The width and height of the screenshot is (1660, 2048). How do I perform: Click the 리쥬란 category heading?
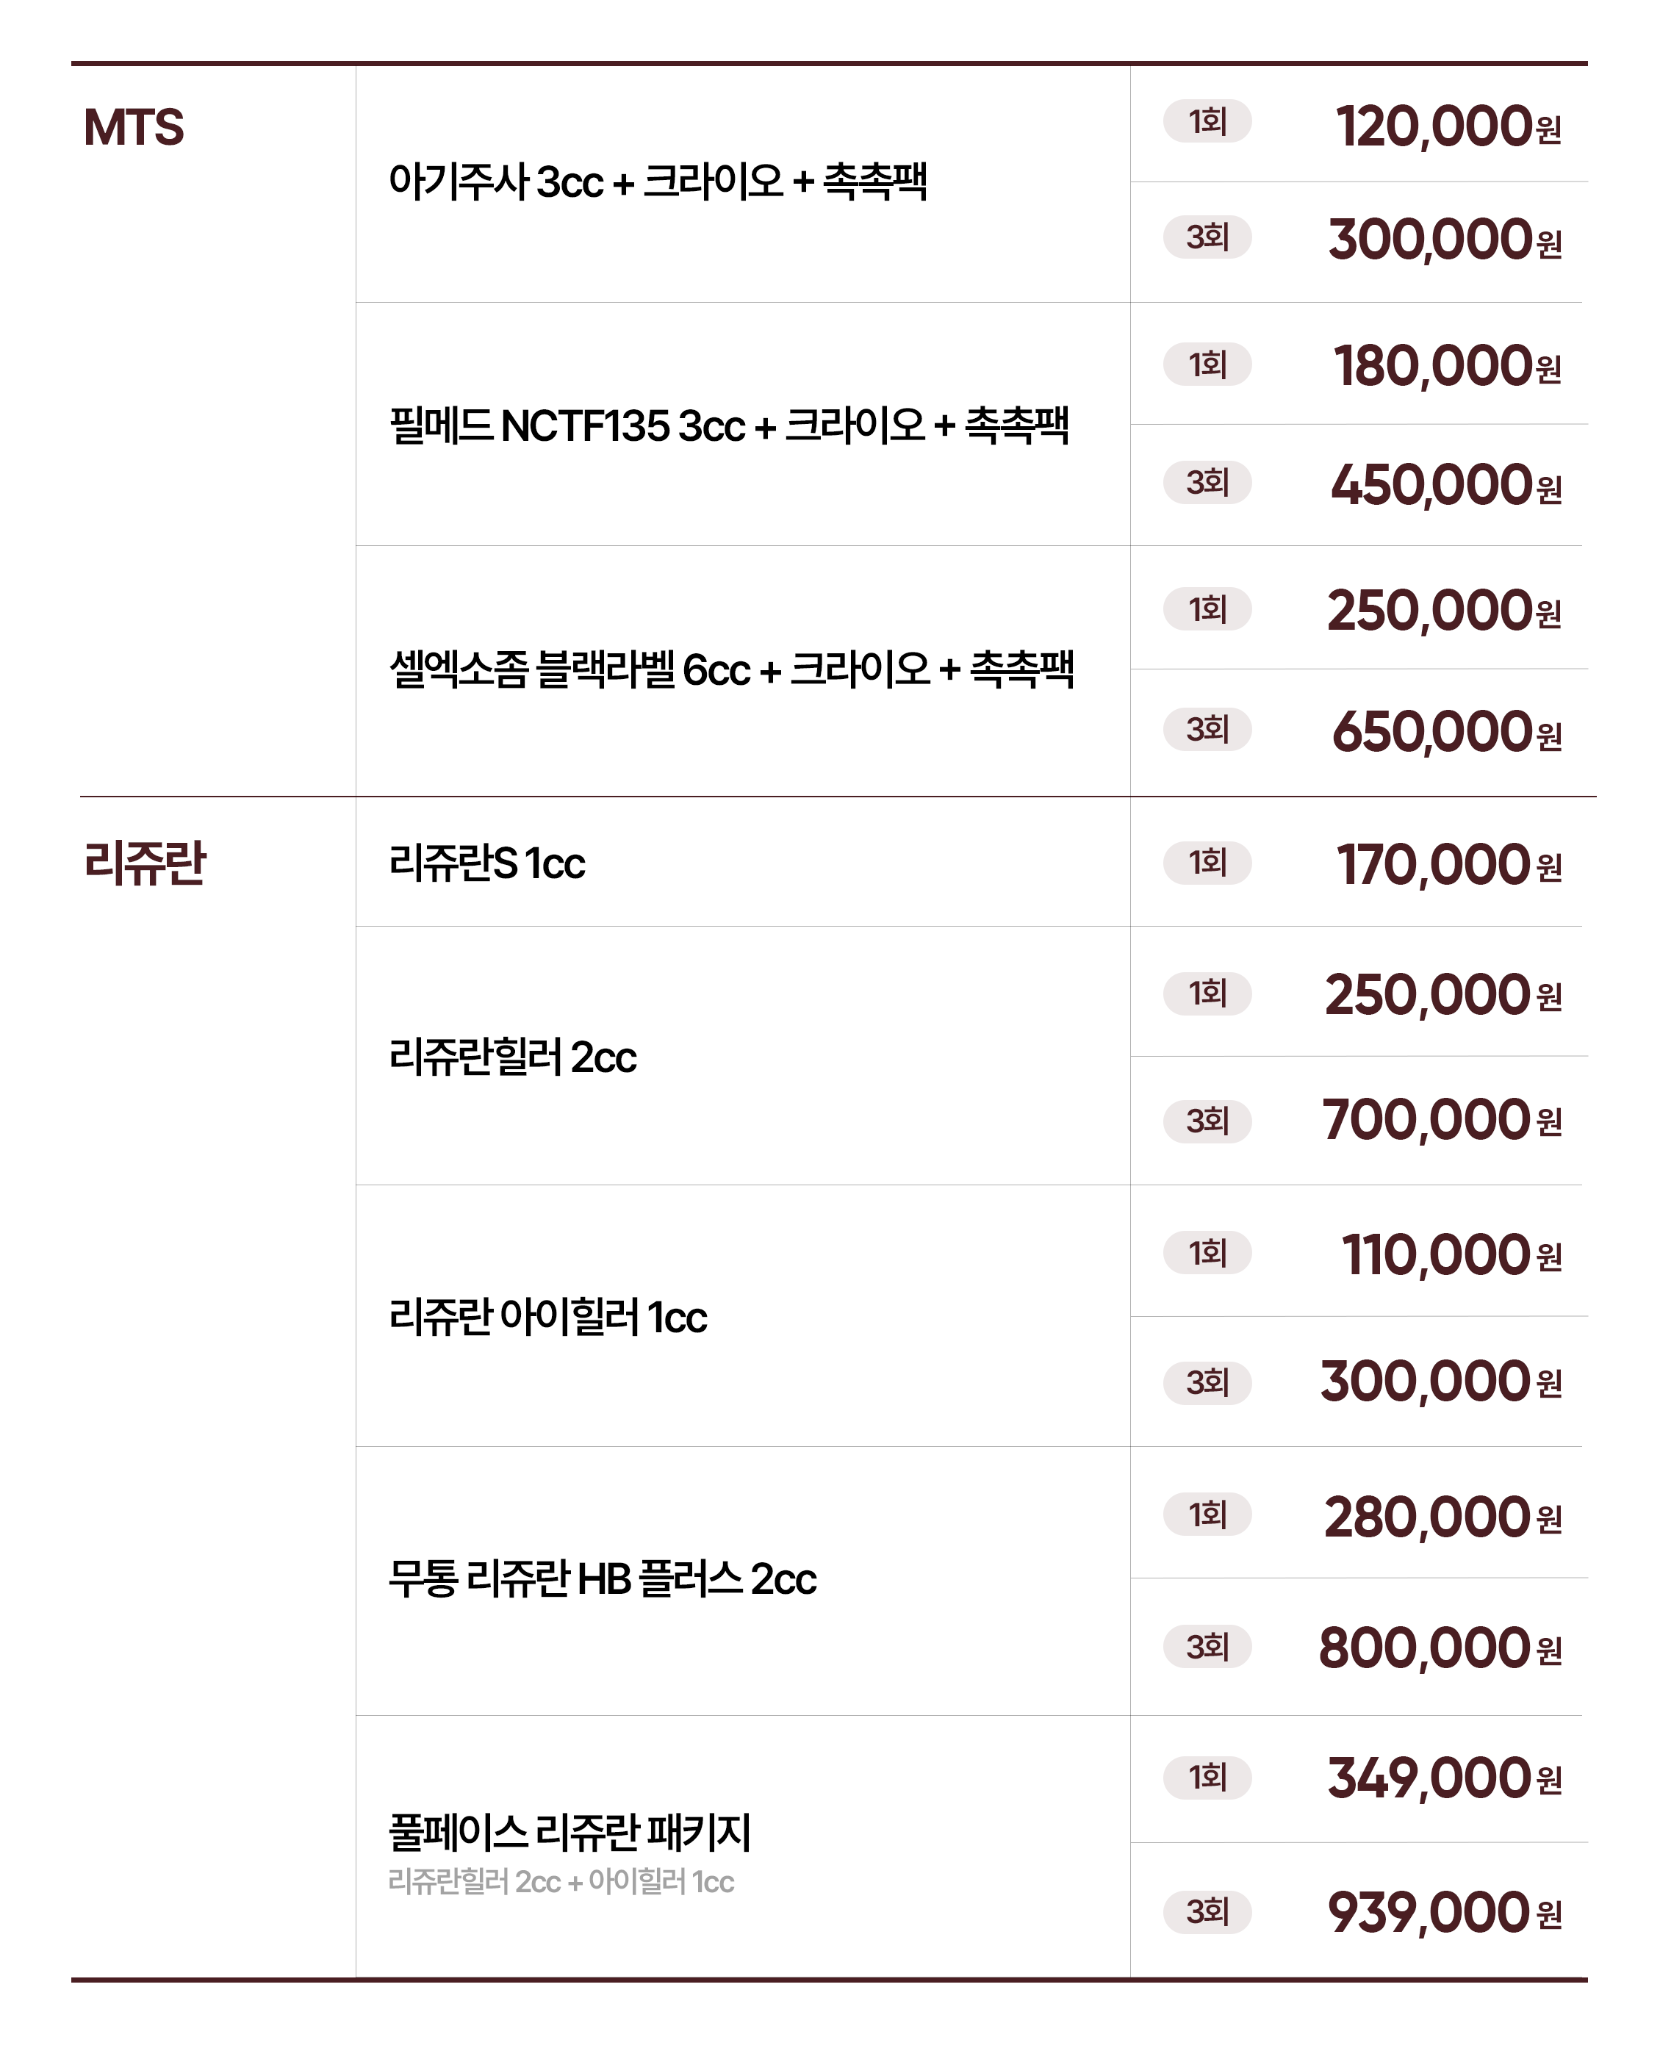145,862
